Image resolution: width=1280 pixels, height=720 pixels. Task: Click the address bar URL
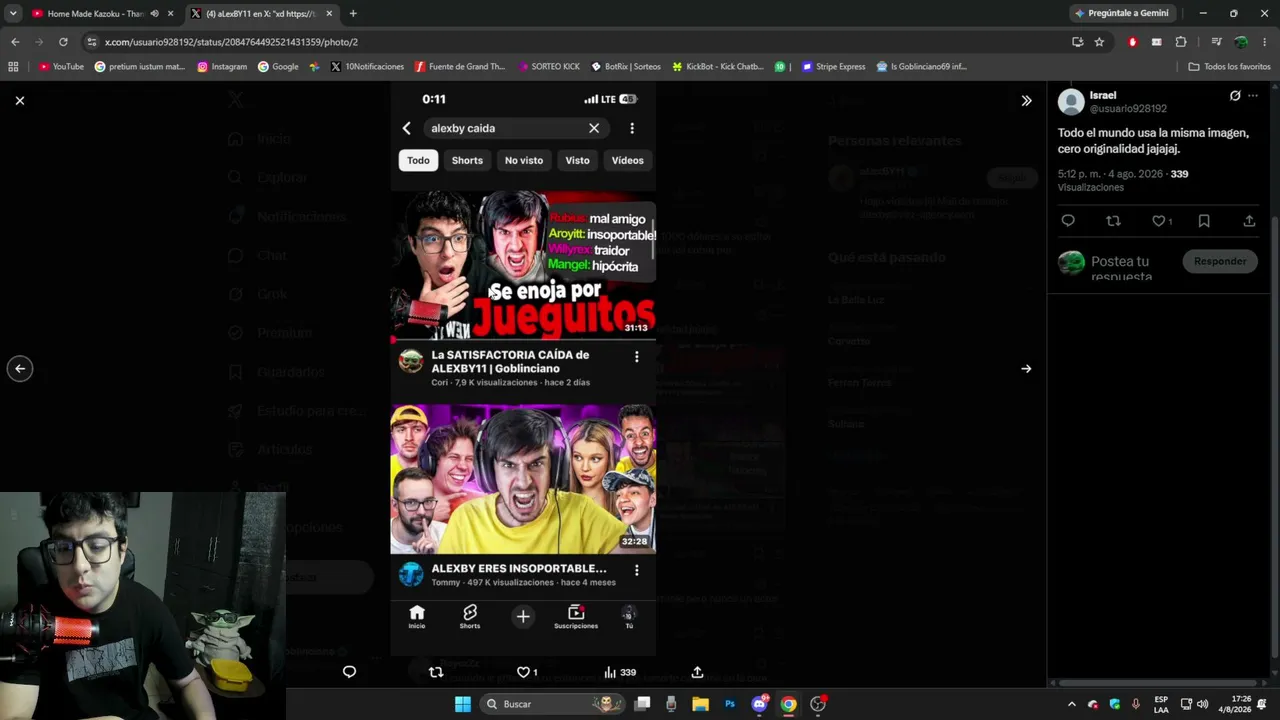coord(231,42)
